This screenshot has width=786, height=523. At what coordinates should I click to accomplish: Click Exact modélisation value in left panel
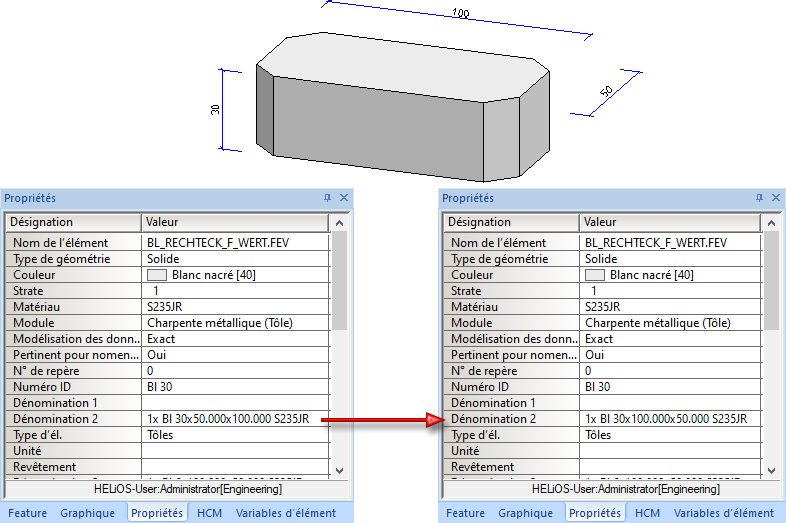161,339
